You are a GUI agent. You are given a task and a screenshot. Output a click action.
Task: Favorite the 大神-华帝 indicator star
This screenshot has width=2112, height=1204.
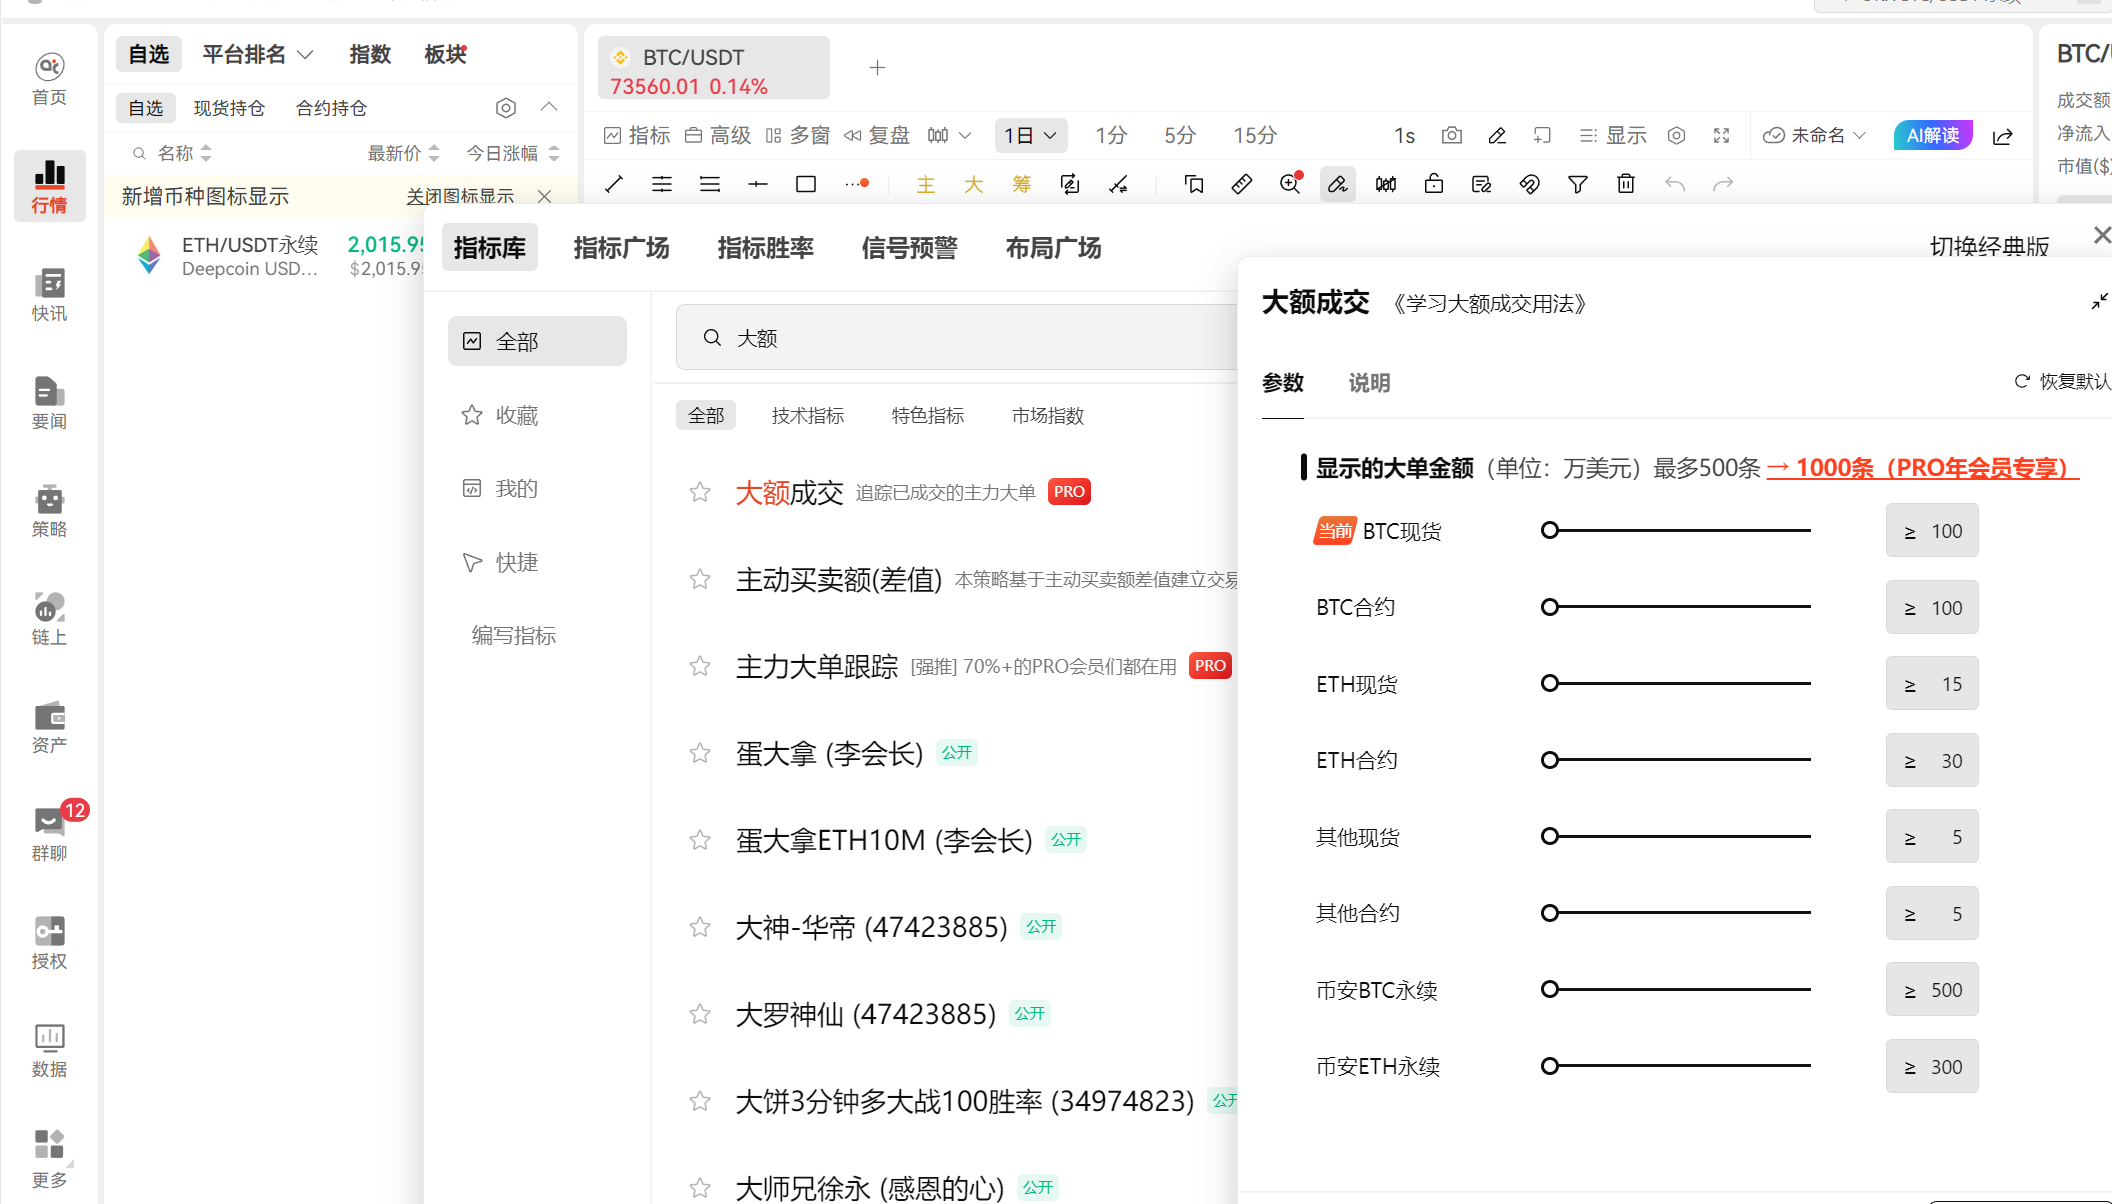click(x=700, y=927)
